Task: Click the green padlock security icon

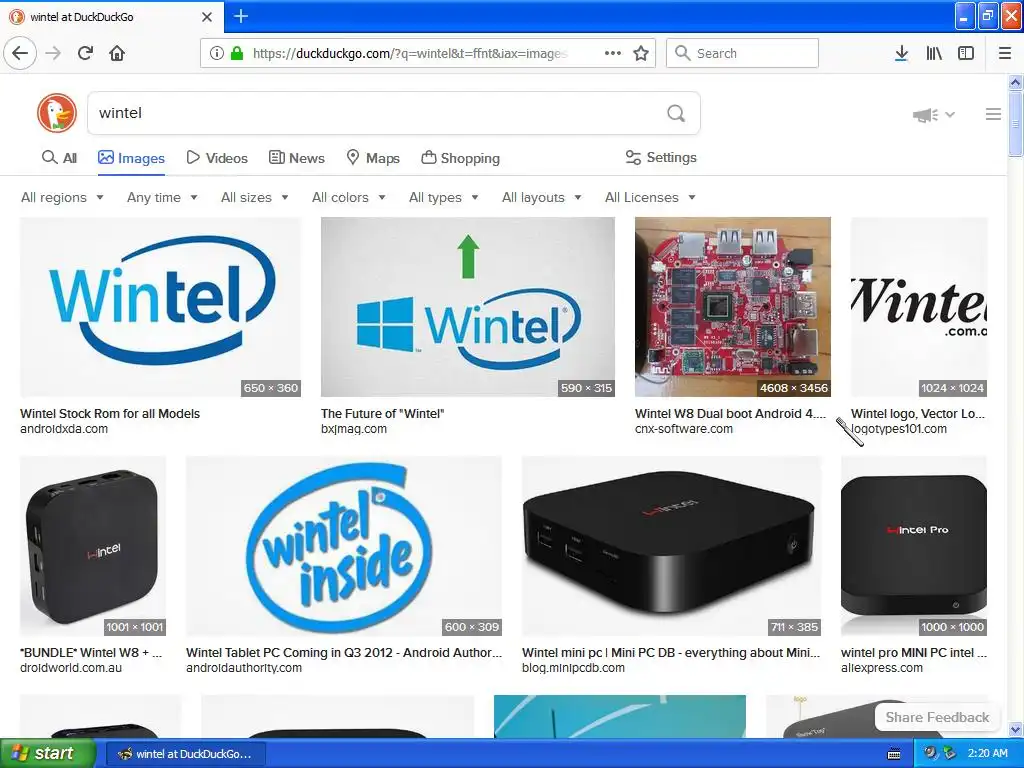Action: coord(237,53)
